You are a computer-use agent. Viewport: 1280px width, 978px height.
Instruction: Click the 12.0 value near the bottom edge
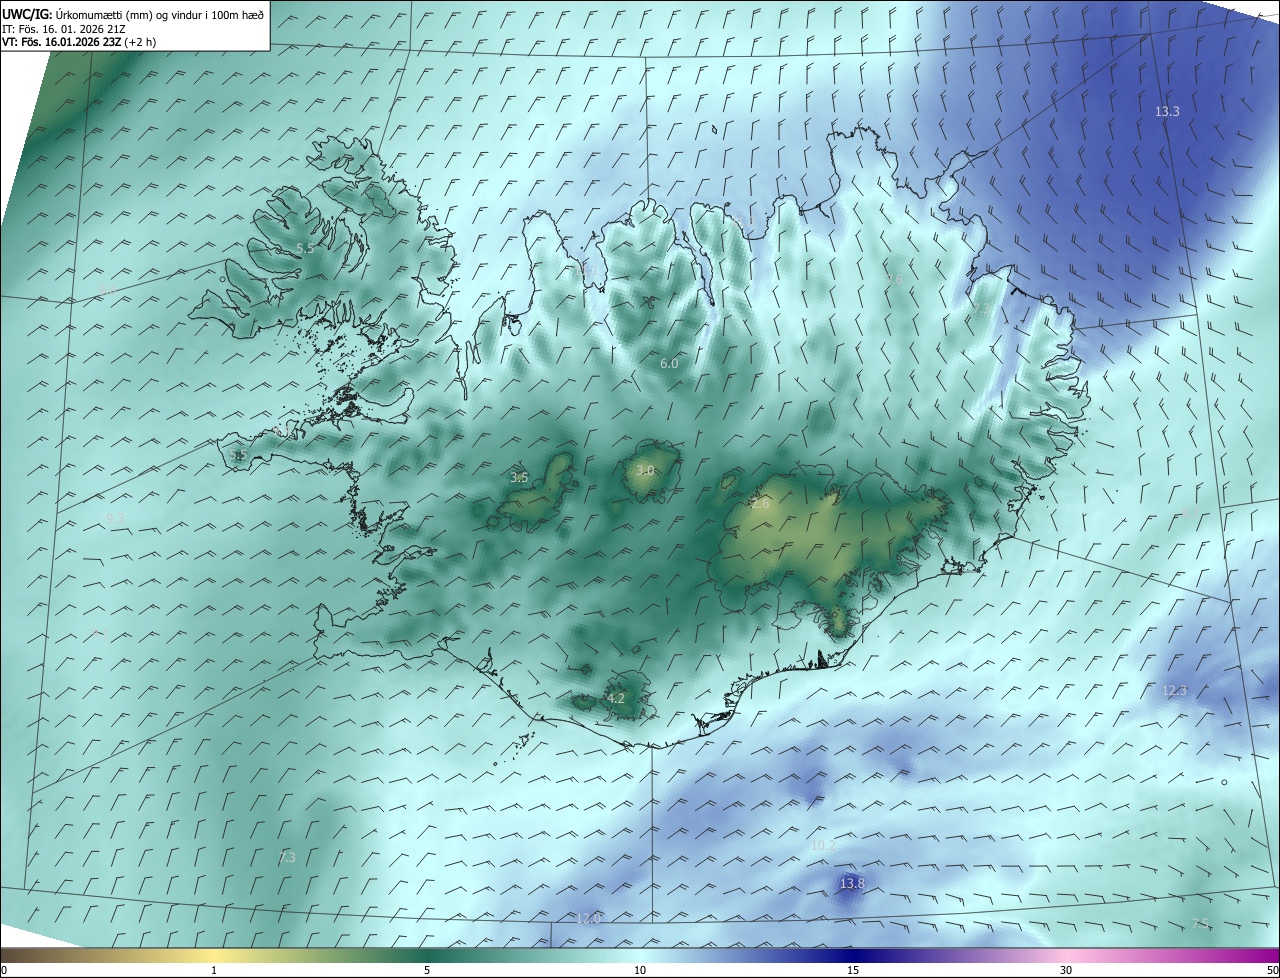[589, 919]
